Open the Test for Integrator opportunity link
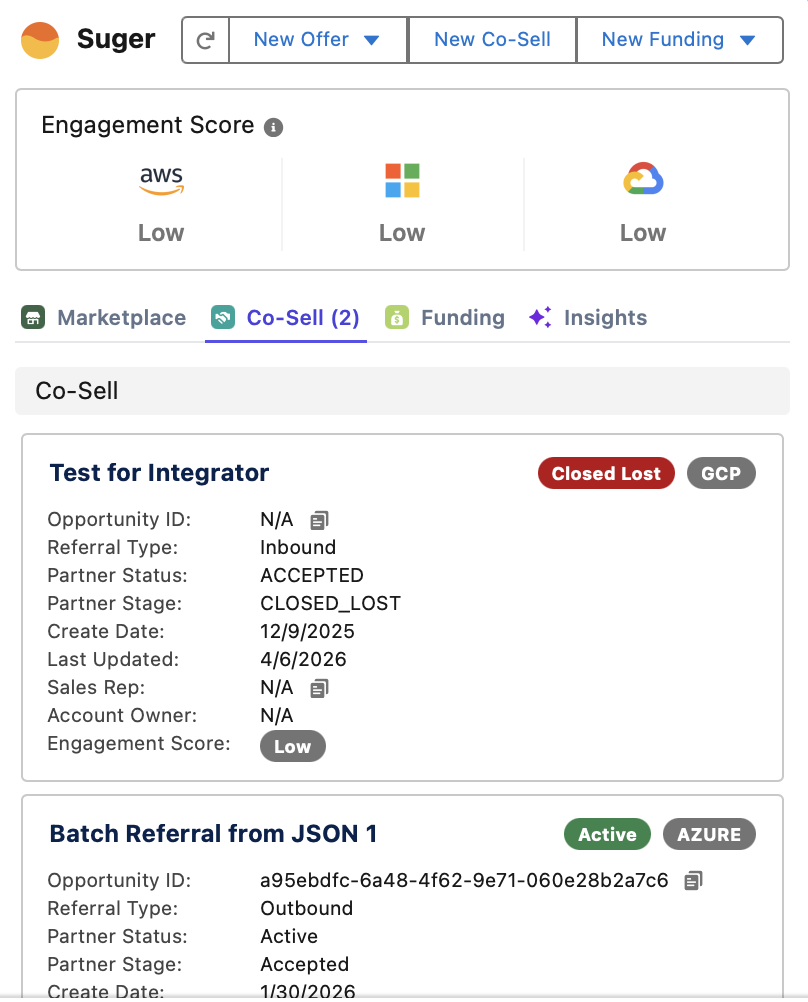Image resolution: width=808 pixels, height=1002 pixels. 158,472
